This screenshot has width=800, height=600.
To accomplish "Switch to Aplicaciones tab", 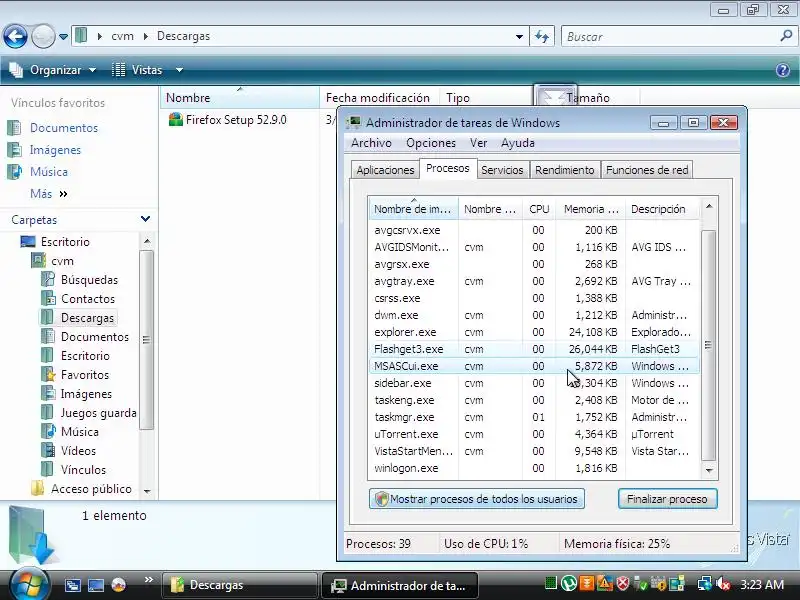I will [385, 170].
